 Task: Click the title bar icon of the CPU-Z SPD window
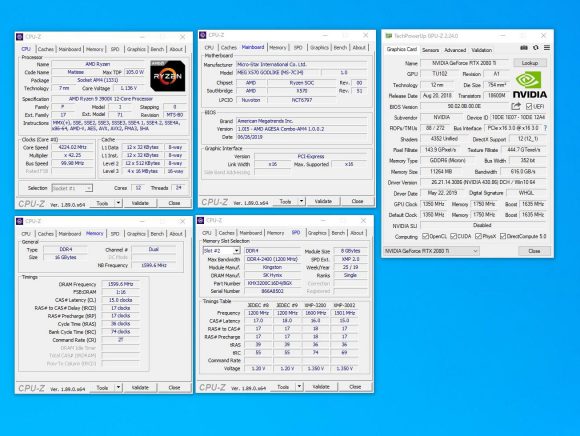[x=201, y=220]
